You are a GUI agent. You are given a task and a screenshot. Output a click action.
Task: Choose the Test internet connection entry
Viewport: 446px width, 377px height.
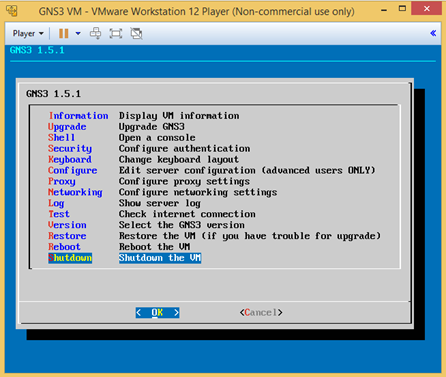(59, 214)
